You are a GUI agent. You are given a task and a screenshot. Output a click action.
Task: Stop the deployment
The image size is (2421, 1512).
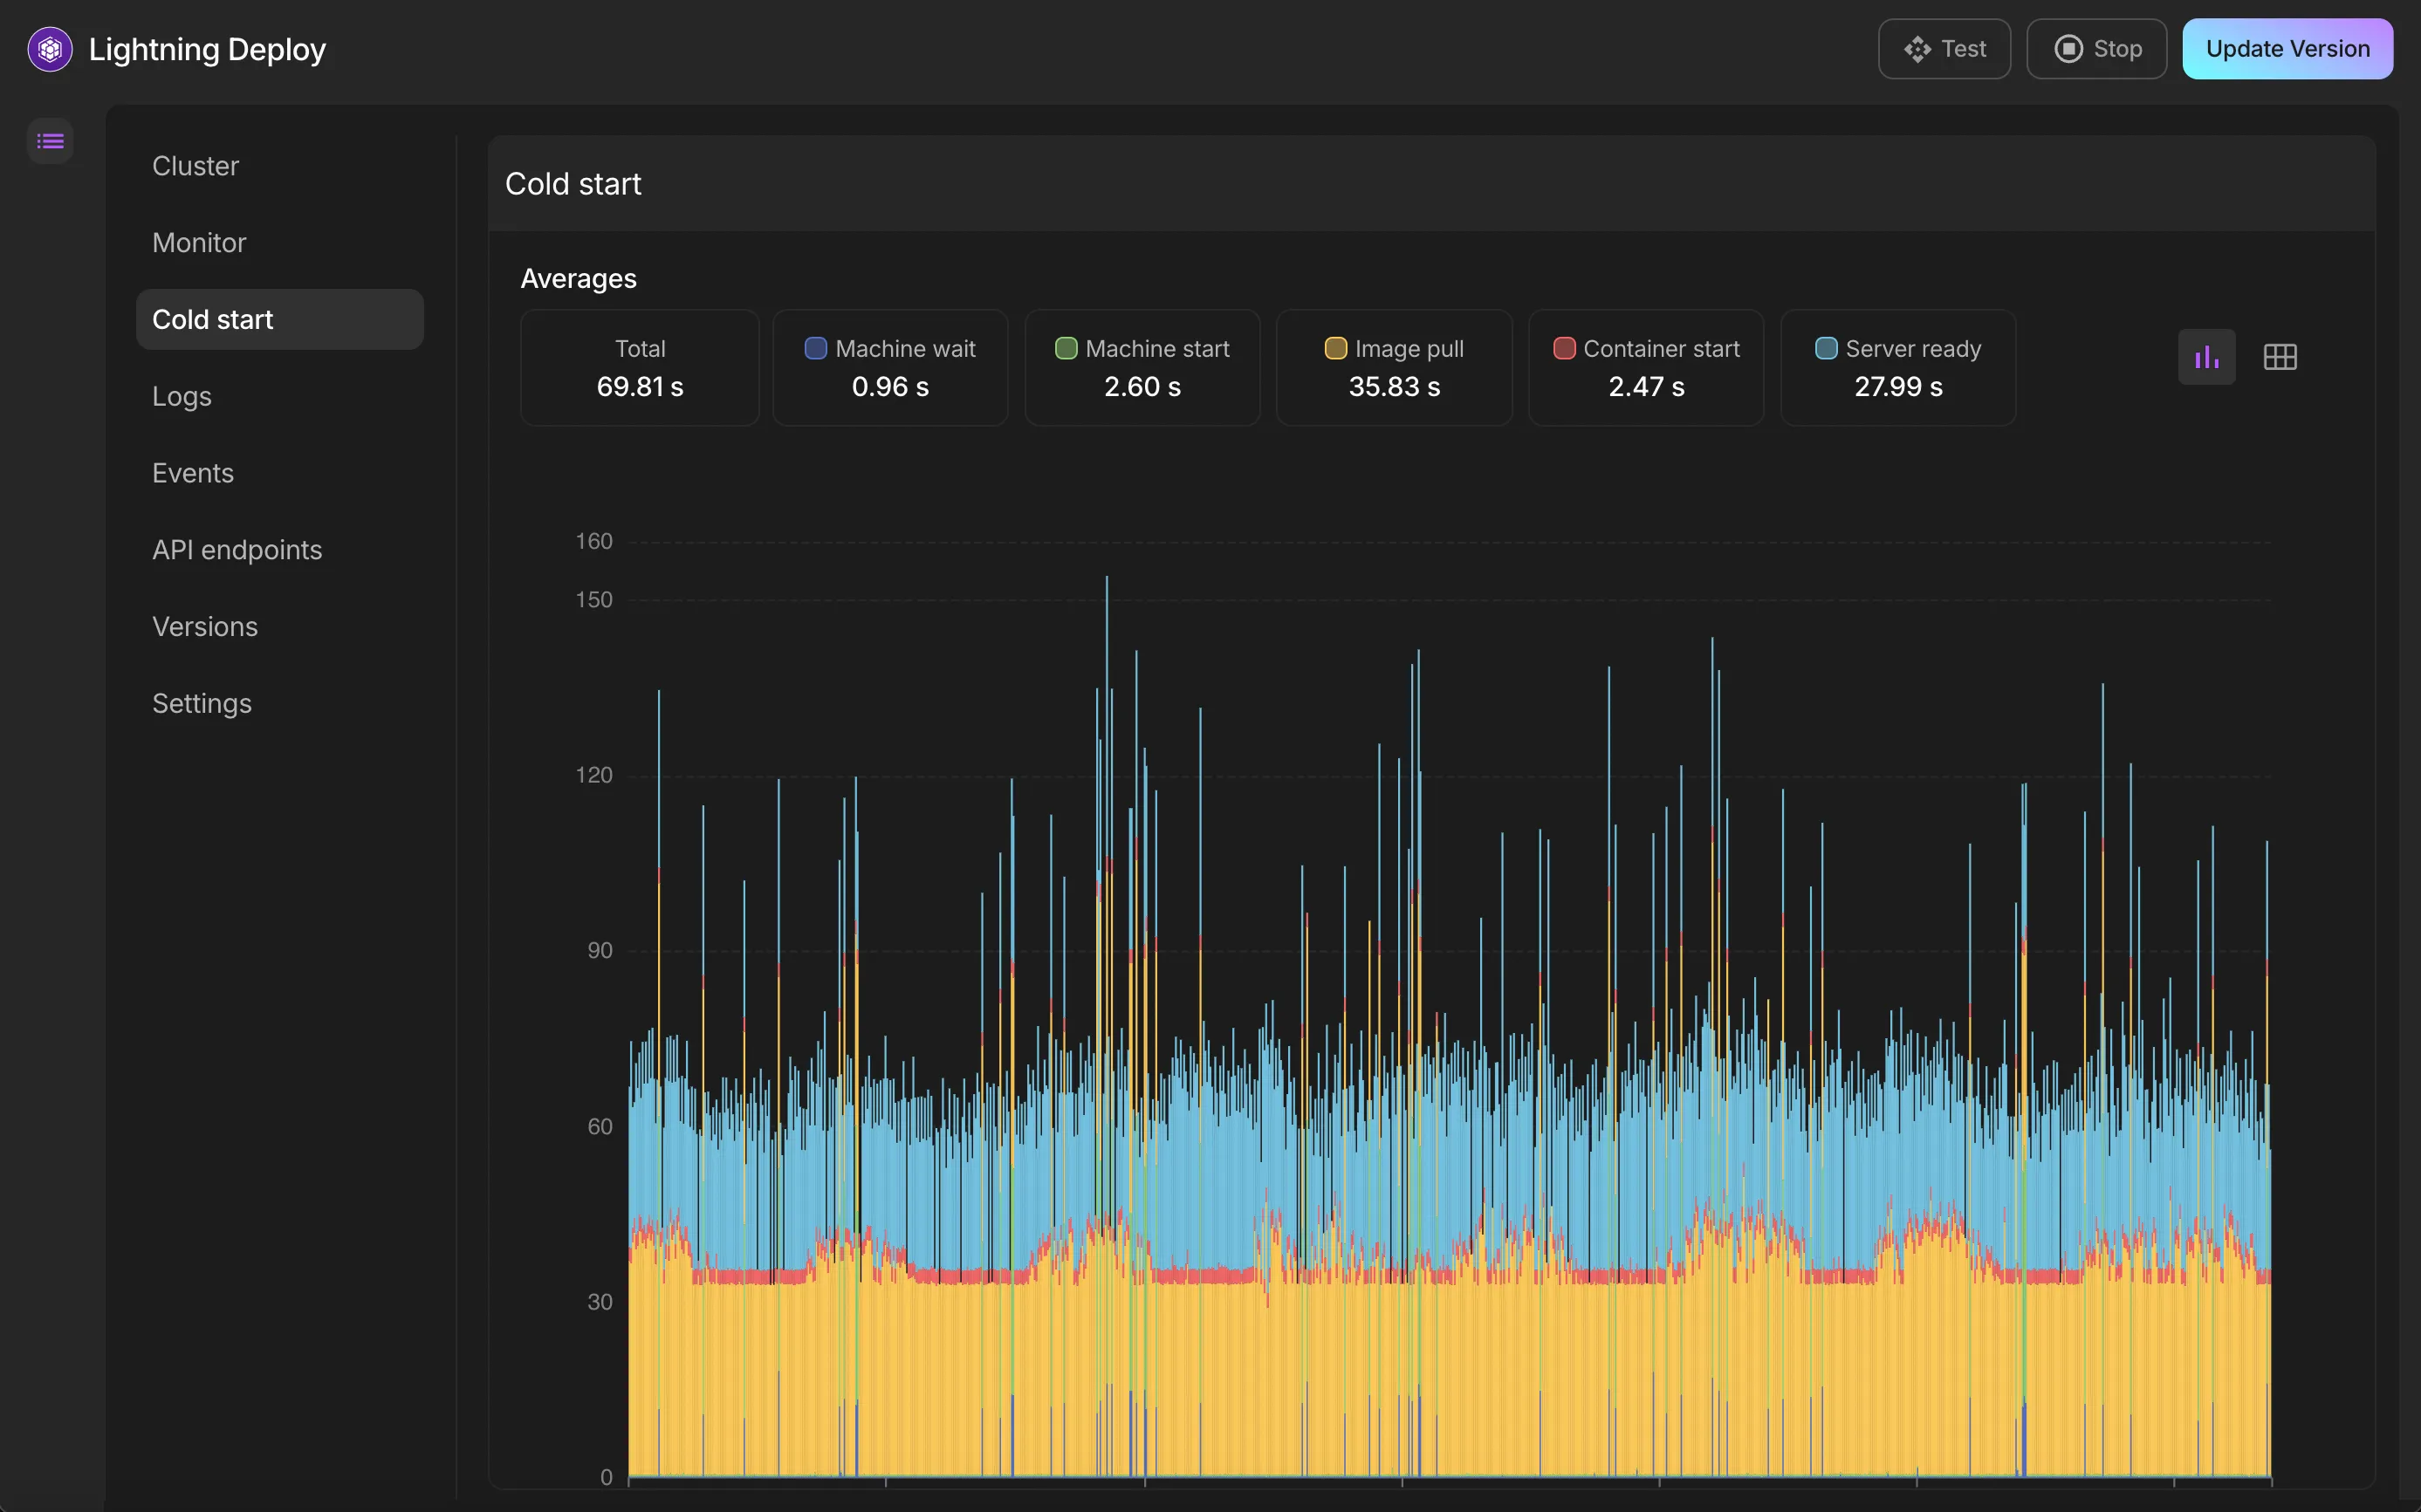[x=2096, y=49]
